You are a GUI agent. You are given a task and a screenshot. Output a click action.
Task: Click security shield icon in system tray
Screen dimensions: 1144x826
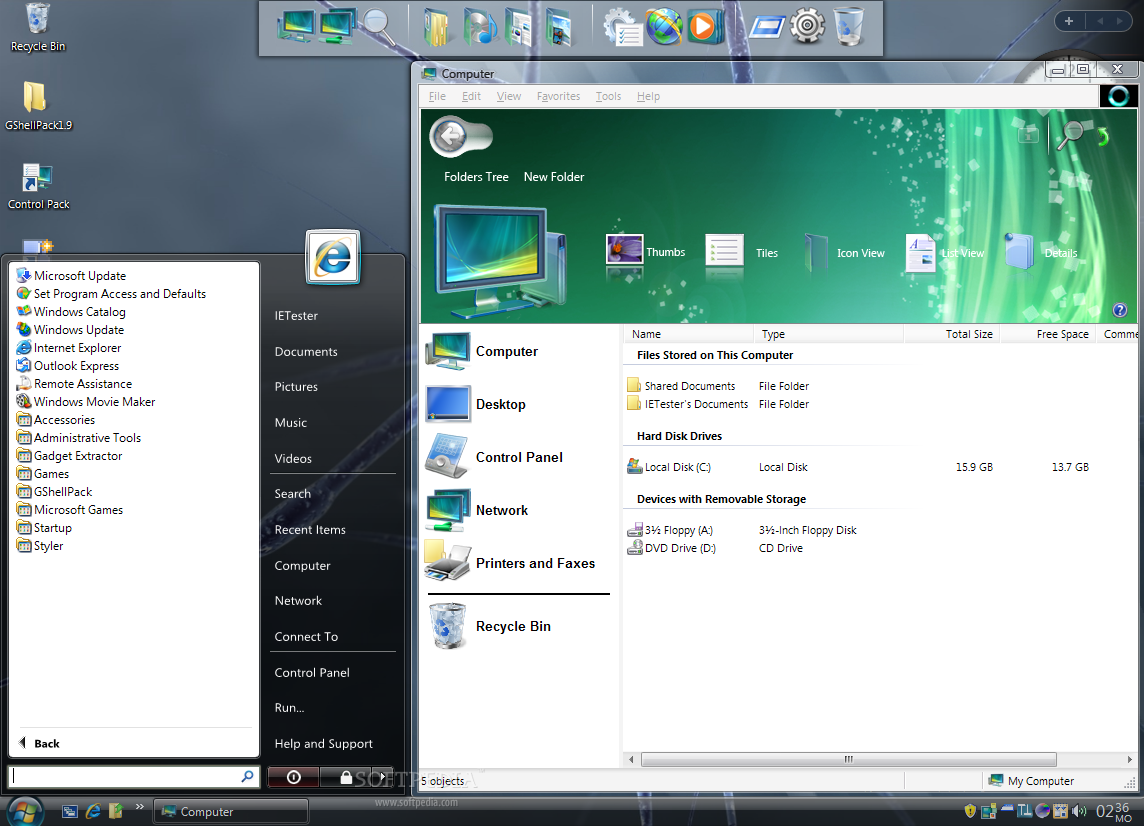pos(970,811)
